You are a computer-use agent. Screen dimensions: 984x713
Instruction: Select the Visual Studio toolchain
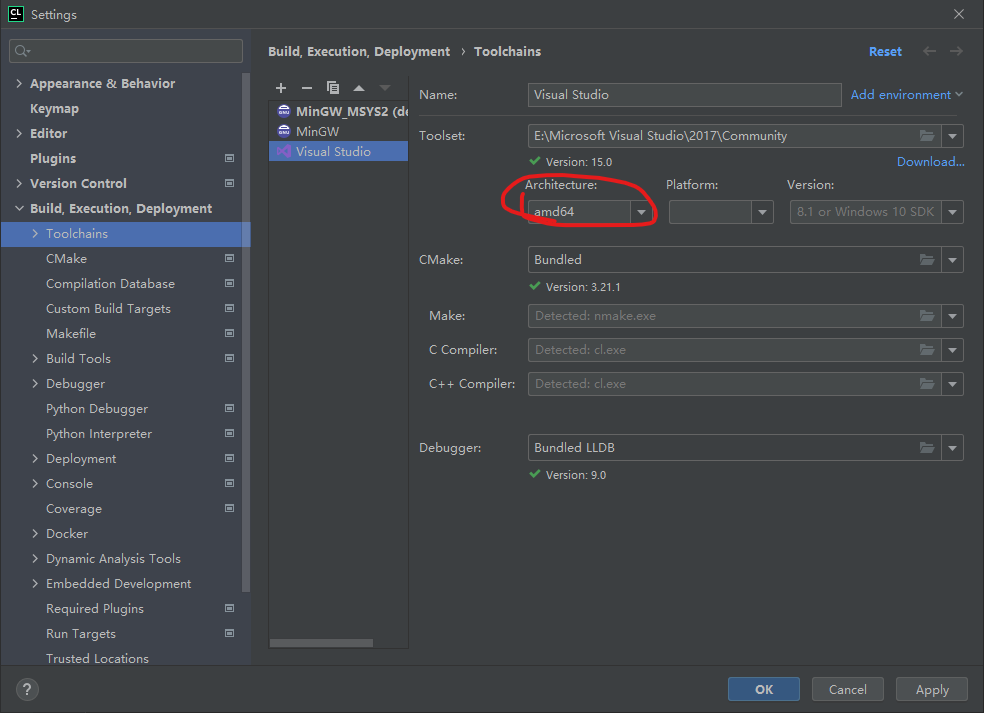pyautogui.click(x=339, y=151)
